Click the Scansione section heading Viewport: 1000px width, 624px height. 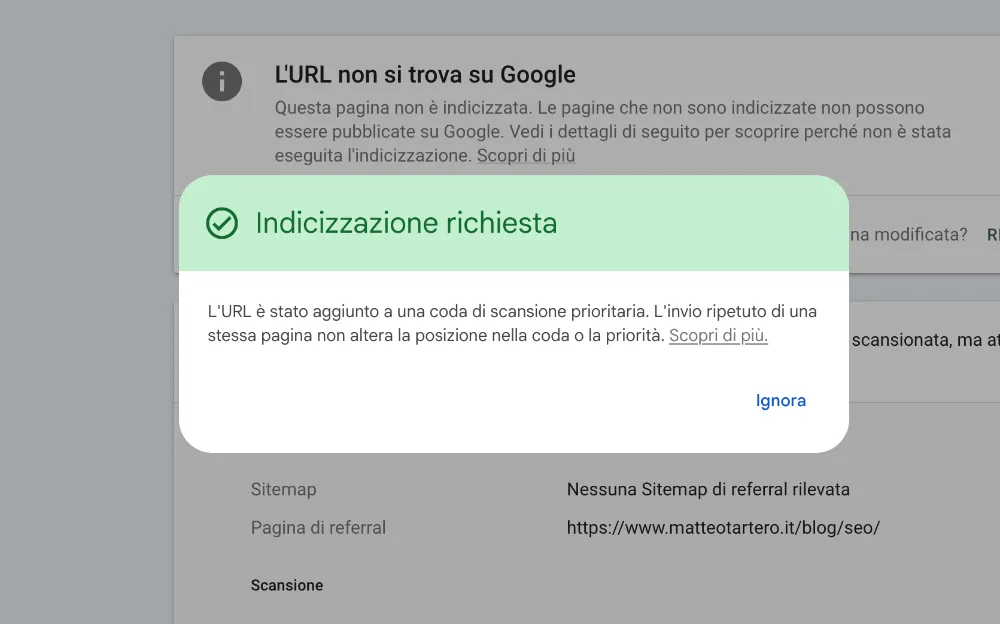point(287,585)
